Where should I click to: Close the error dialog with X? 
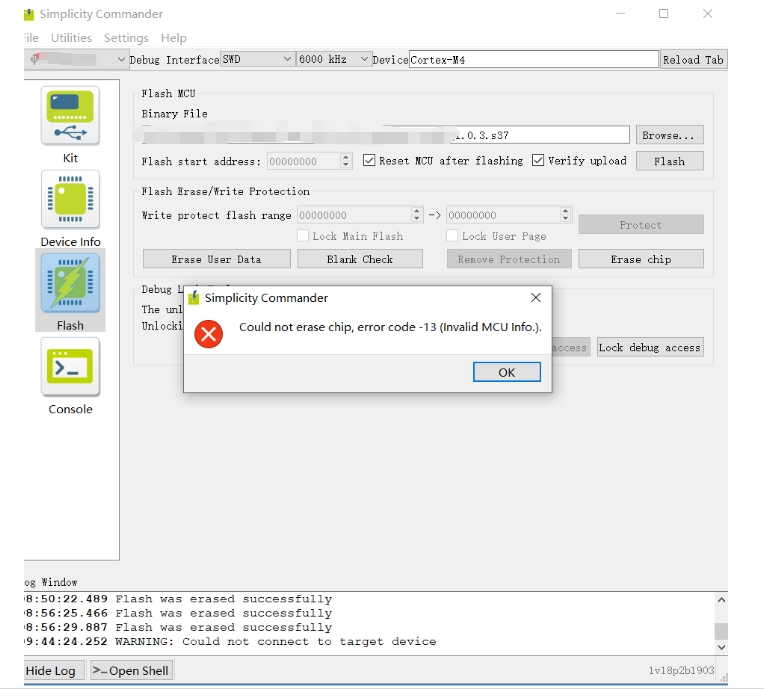(535, 298)
